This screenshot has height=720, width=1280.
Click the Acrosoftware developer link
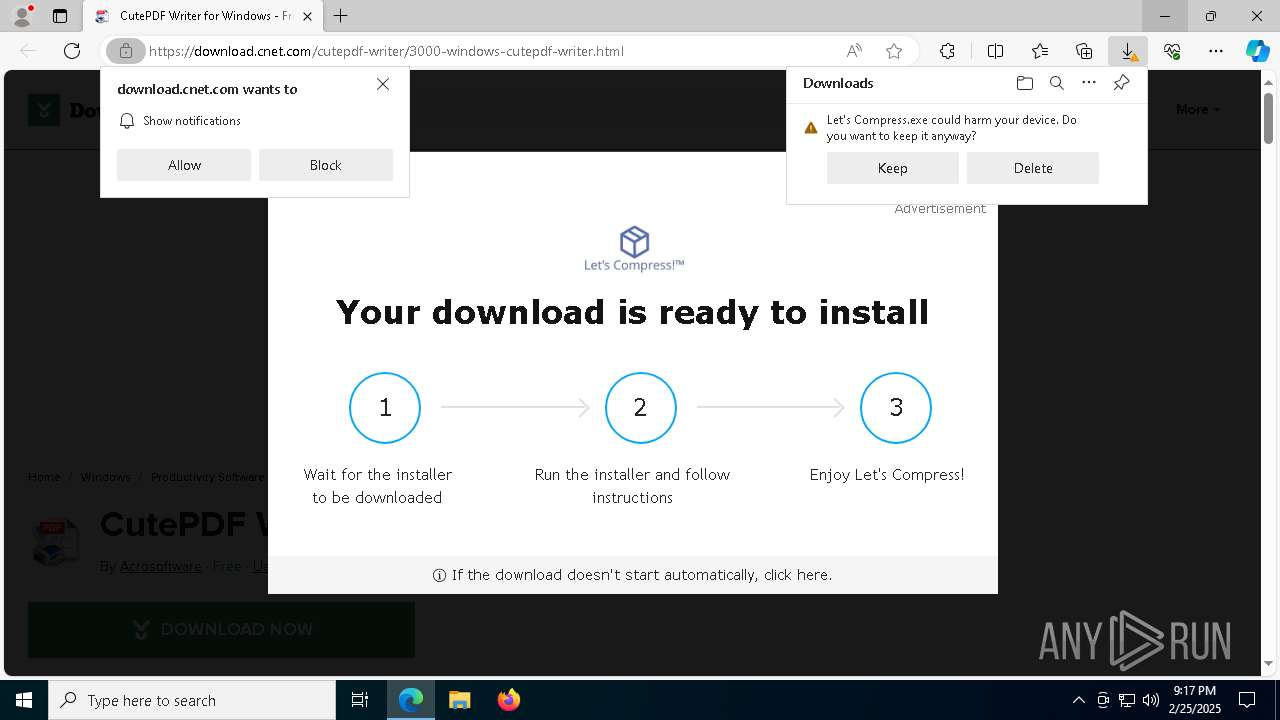click(161, 566)
